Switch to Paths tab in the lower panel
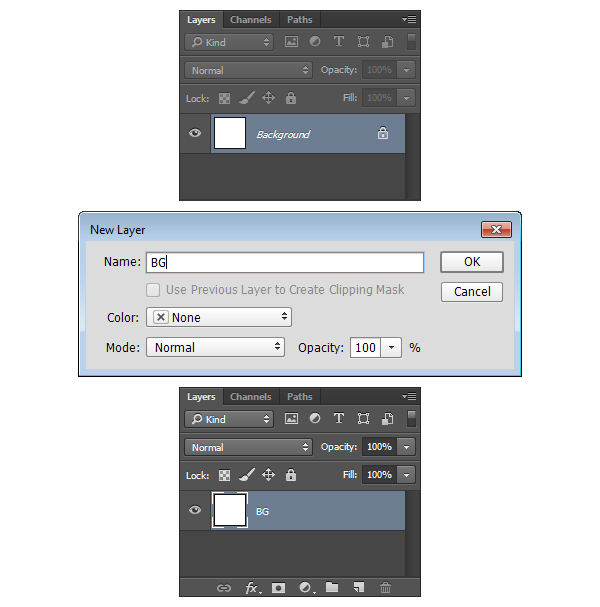Image resolution: width=600 pixels, height=607 pixels. tap(300, 397)
